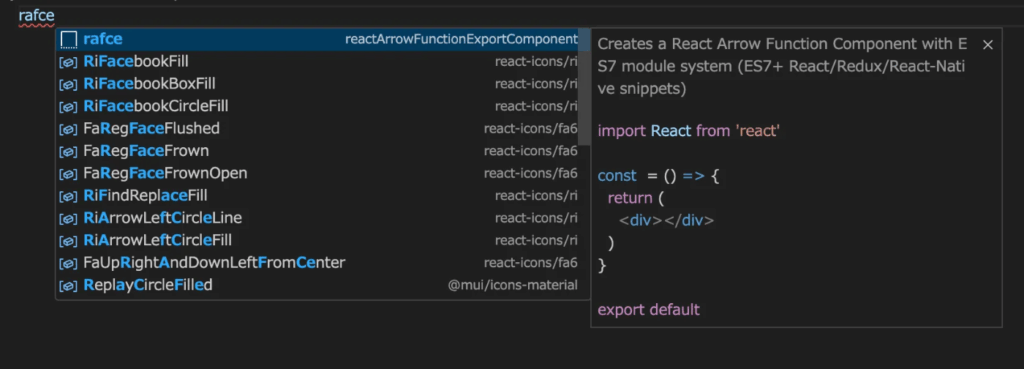Choose the FaUpRightAndDownLeftFromCenter suggestion
The width and height of the screenshot is (1024, 369).
pyautogui.click(x=317, y=263)
